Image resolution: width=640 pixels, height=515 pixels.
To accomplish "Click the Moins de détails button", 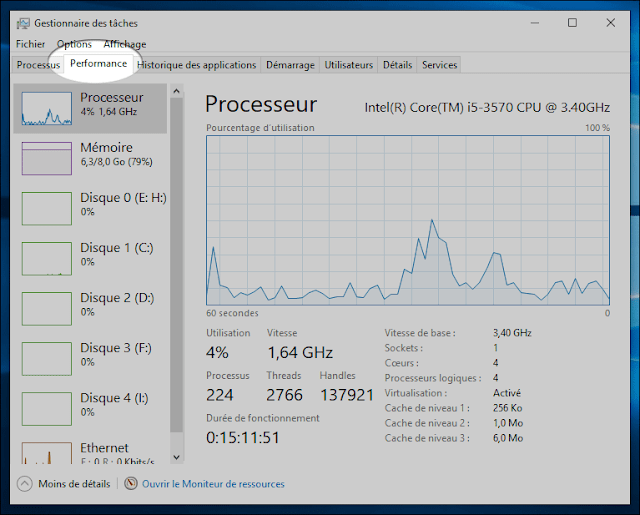I will (x=64, y=484).
